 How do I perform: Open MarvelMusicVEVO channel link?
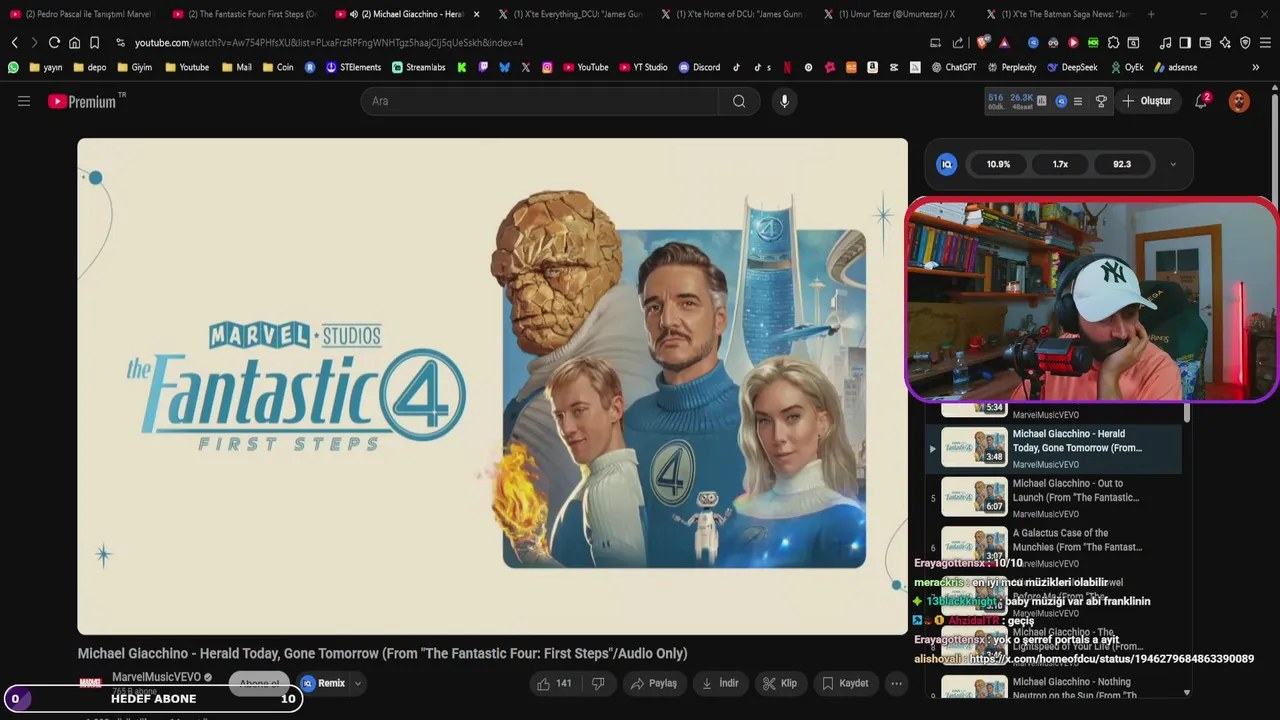coord(156,677)
